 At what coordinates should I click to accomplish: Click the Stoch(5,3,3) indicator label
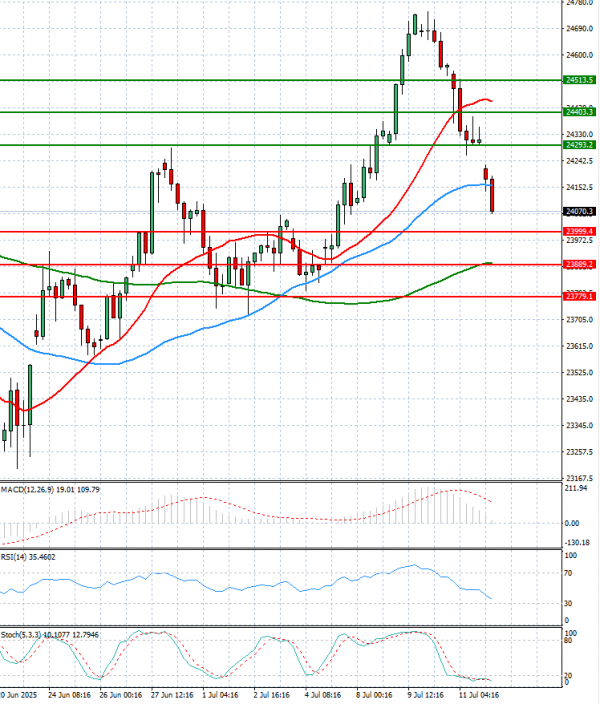point(50,635)
